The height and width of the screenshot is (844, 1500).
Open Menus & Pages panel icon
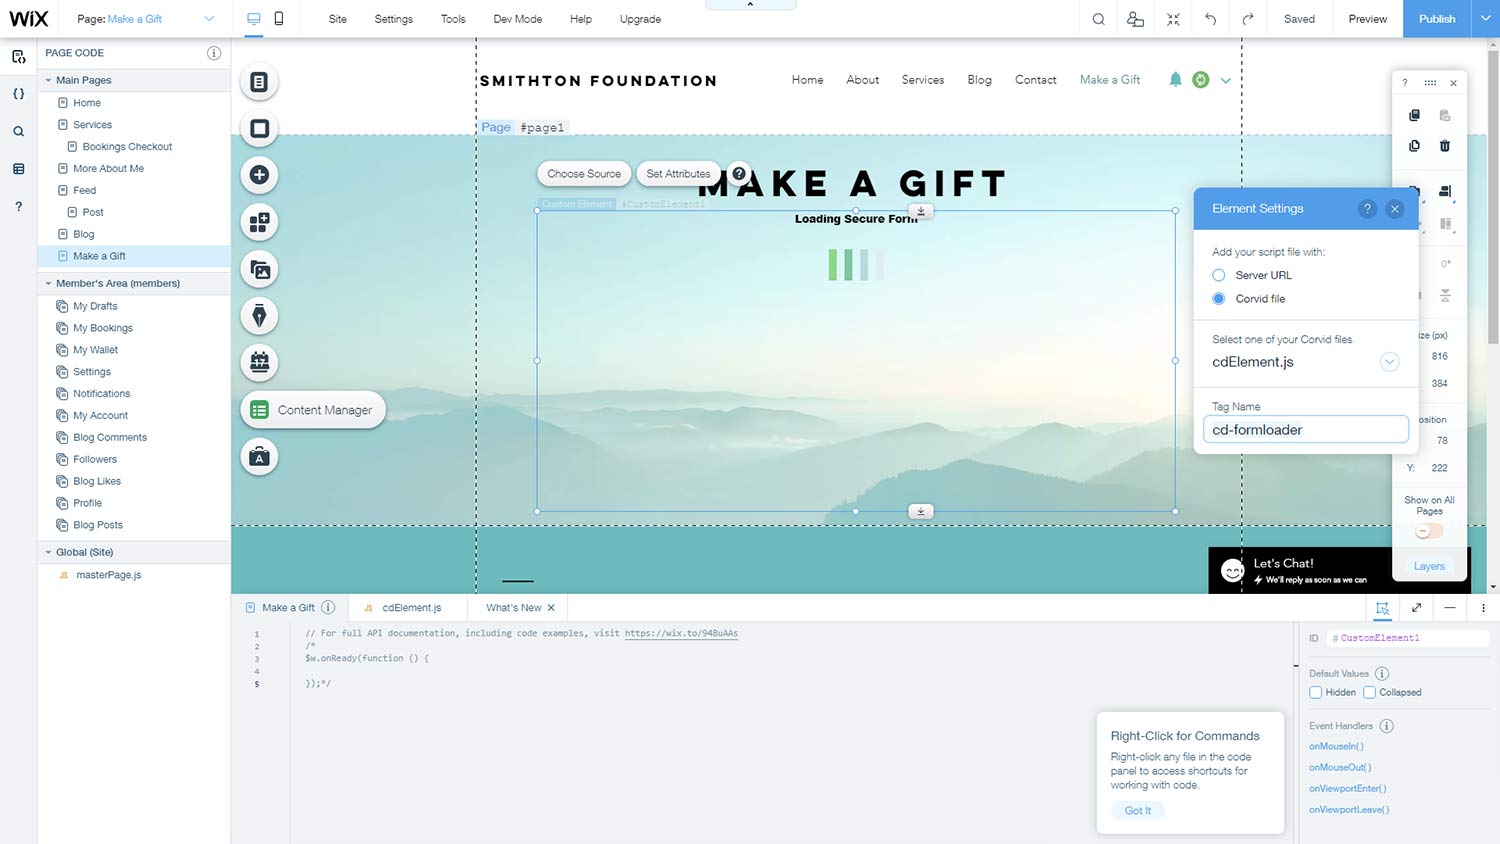click(259, 82)
